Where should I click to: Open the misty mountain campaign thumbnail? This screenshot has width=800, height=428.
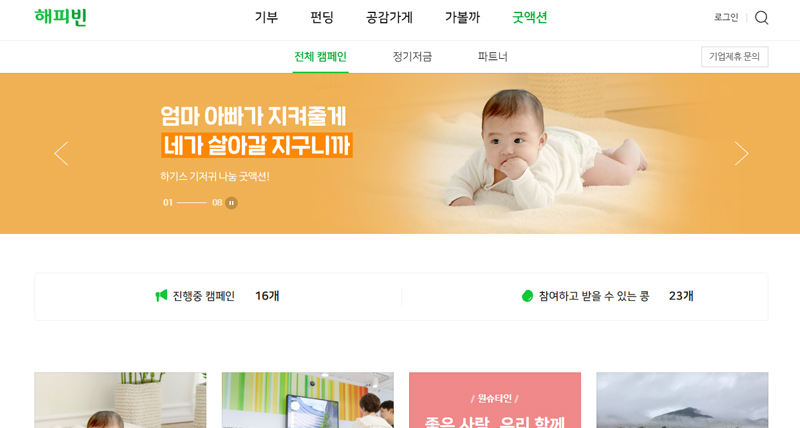pyautogui.click(x=682, y=400)
